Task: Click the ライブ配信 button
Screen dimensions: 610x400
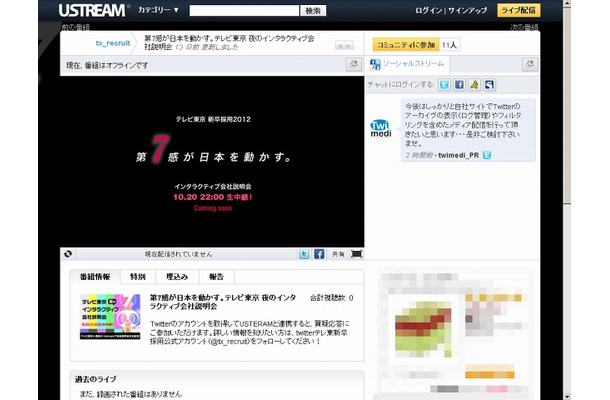Action: click(519, 10)
